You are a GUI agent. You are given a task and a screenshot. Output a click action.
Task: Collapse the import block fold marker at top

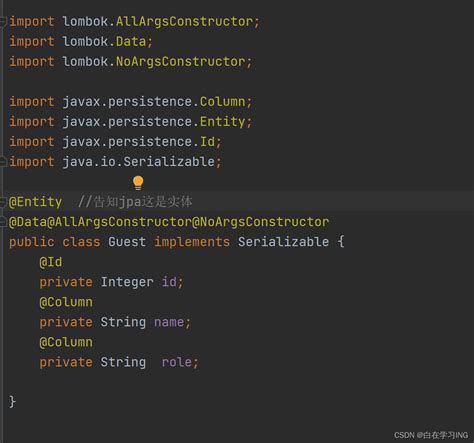point(3,22)
